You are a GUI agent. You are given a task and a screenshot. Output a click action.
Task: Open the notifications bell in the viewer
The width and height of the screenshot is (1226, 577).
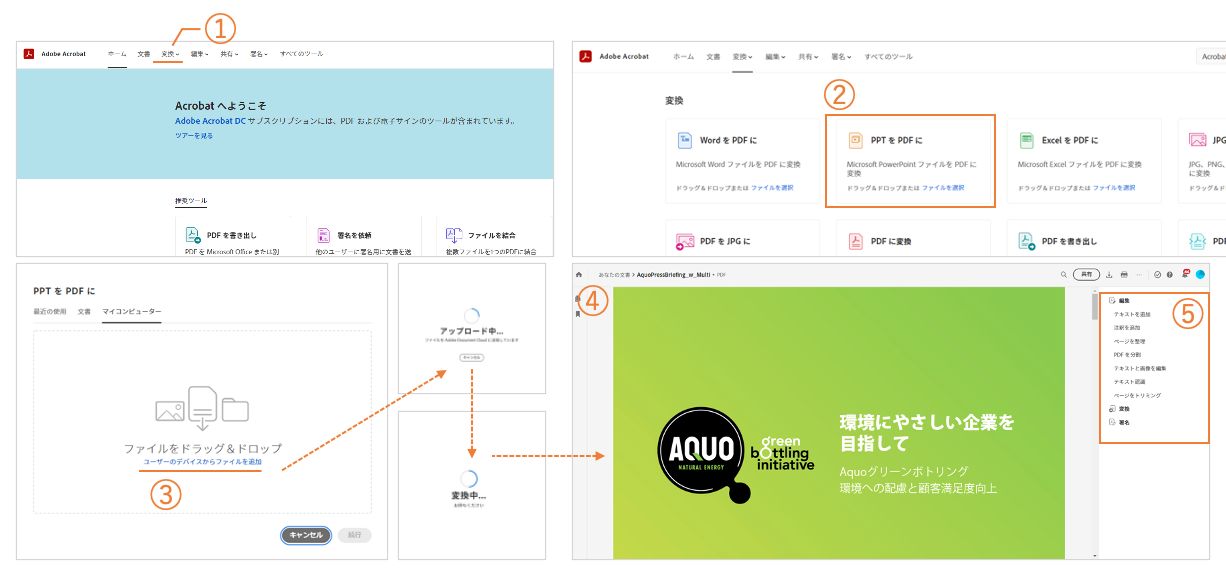(1185, 274)
